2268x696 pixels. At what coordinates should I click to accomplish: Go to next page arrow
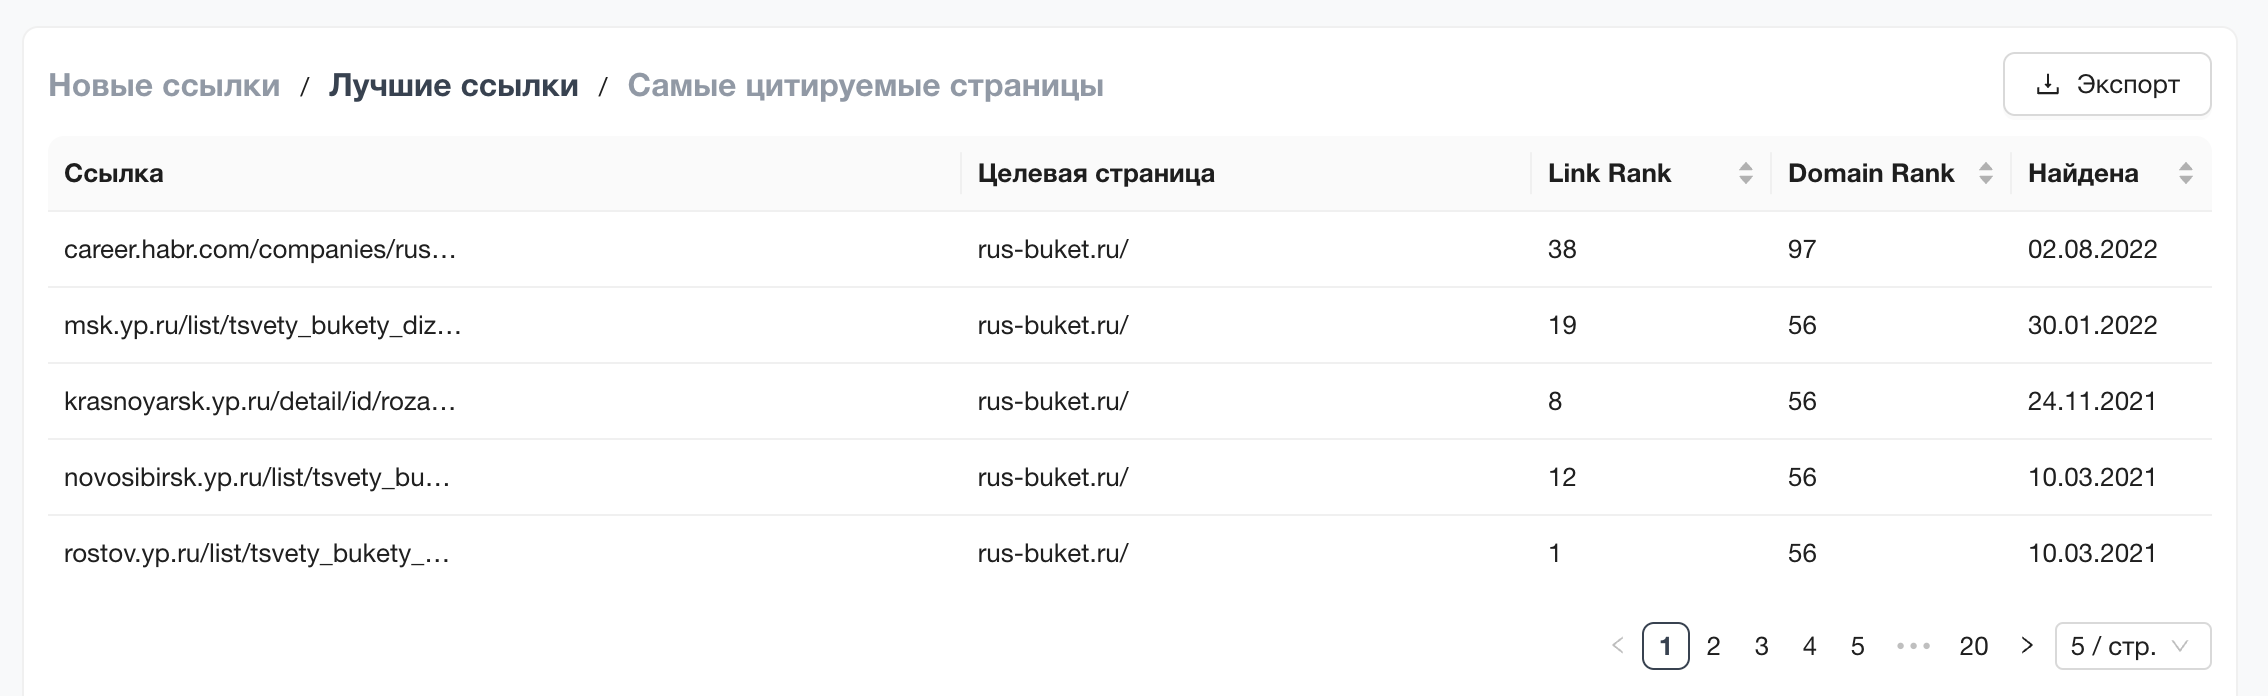click(2026, 646)
